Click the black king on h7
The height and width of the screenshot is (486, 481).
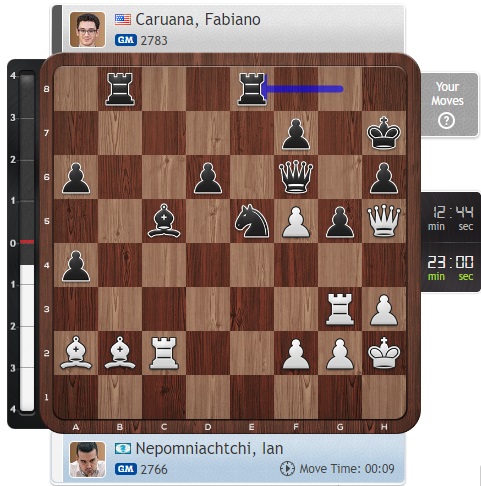point(384,133)
